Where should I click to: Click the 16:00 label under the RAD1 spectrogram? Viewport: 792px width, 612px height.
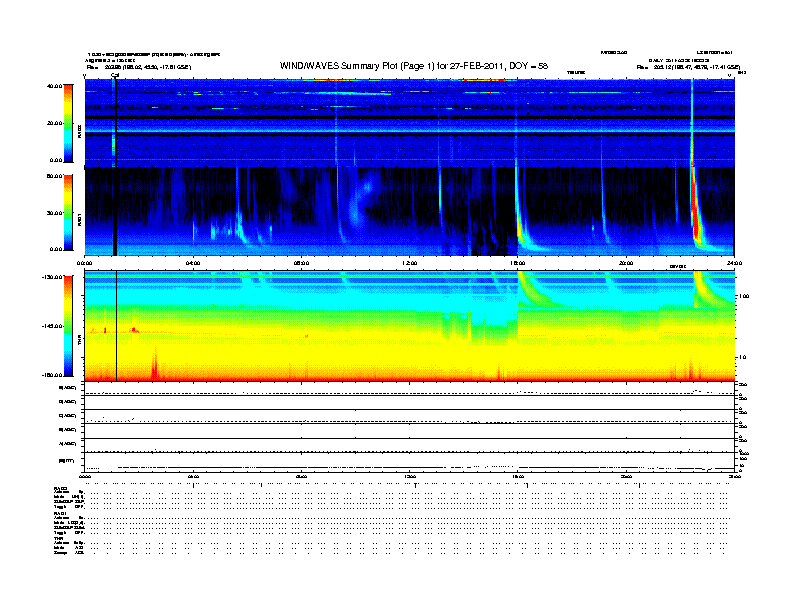(x=518, y=263)
